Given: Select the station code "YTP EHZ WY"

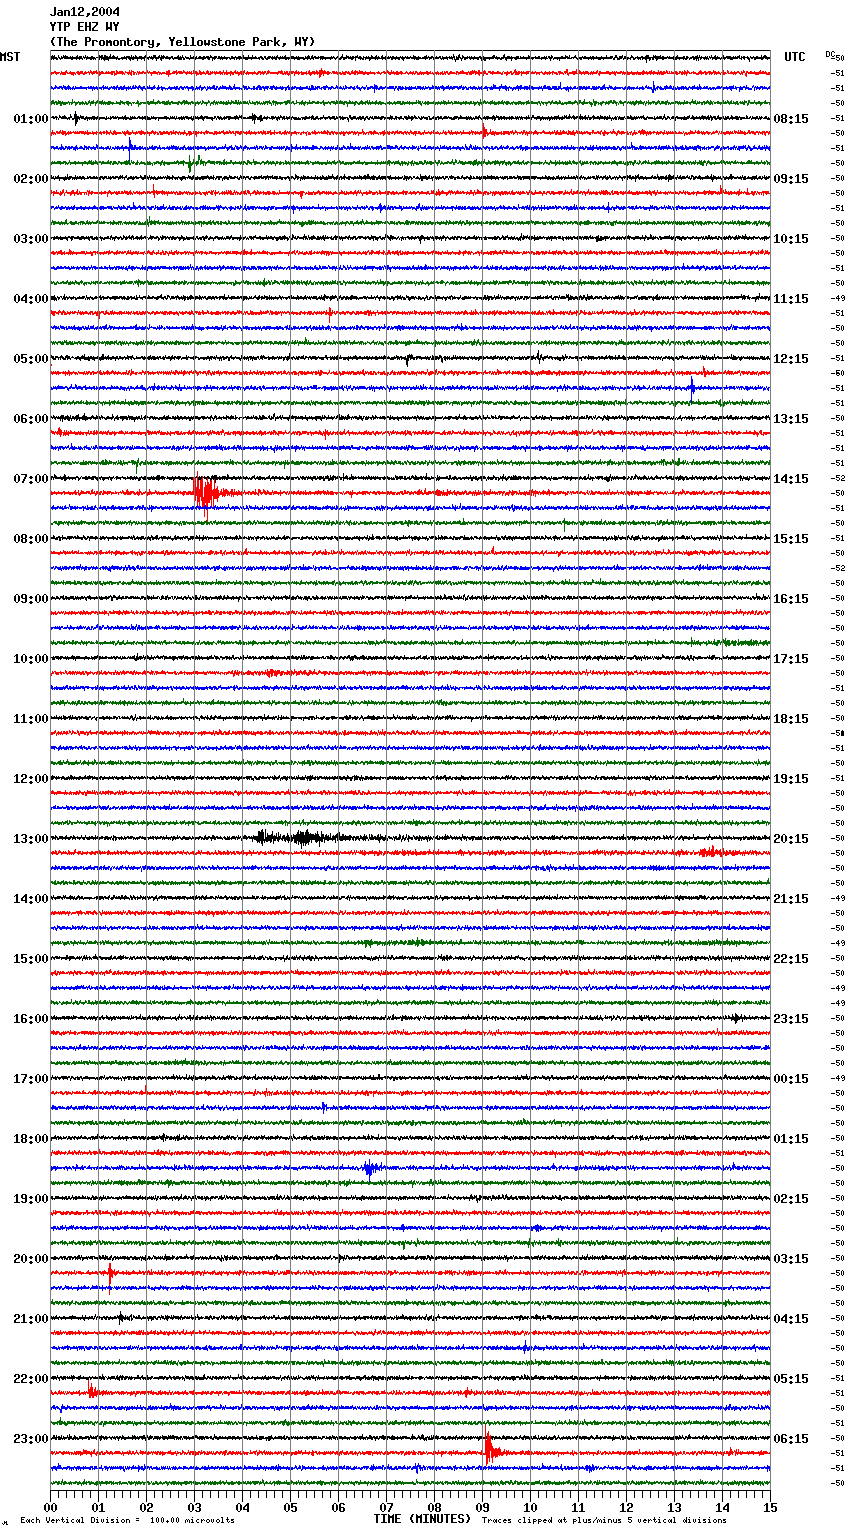Looking at the screenshot, I should tap(84, 27).
